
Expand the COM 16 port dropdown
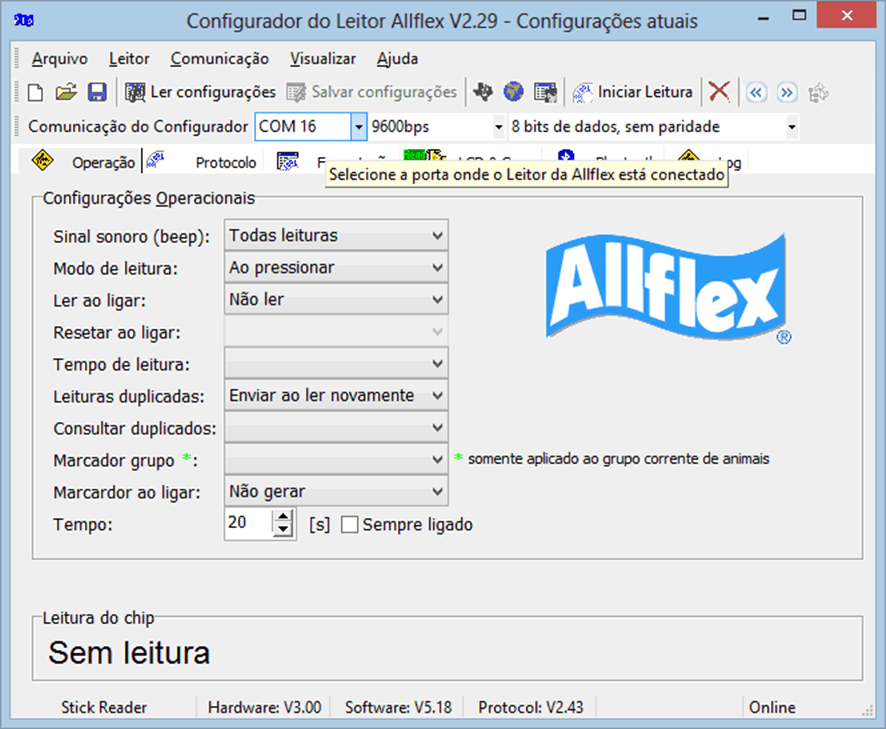358,127
